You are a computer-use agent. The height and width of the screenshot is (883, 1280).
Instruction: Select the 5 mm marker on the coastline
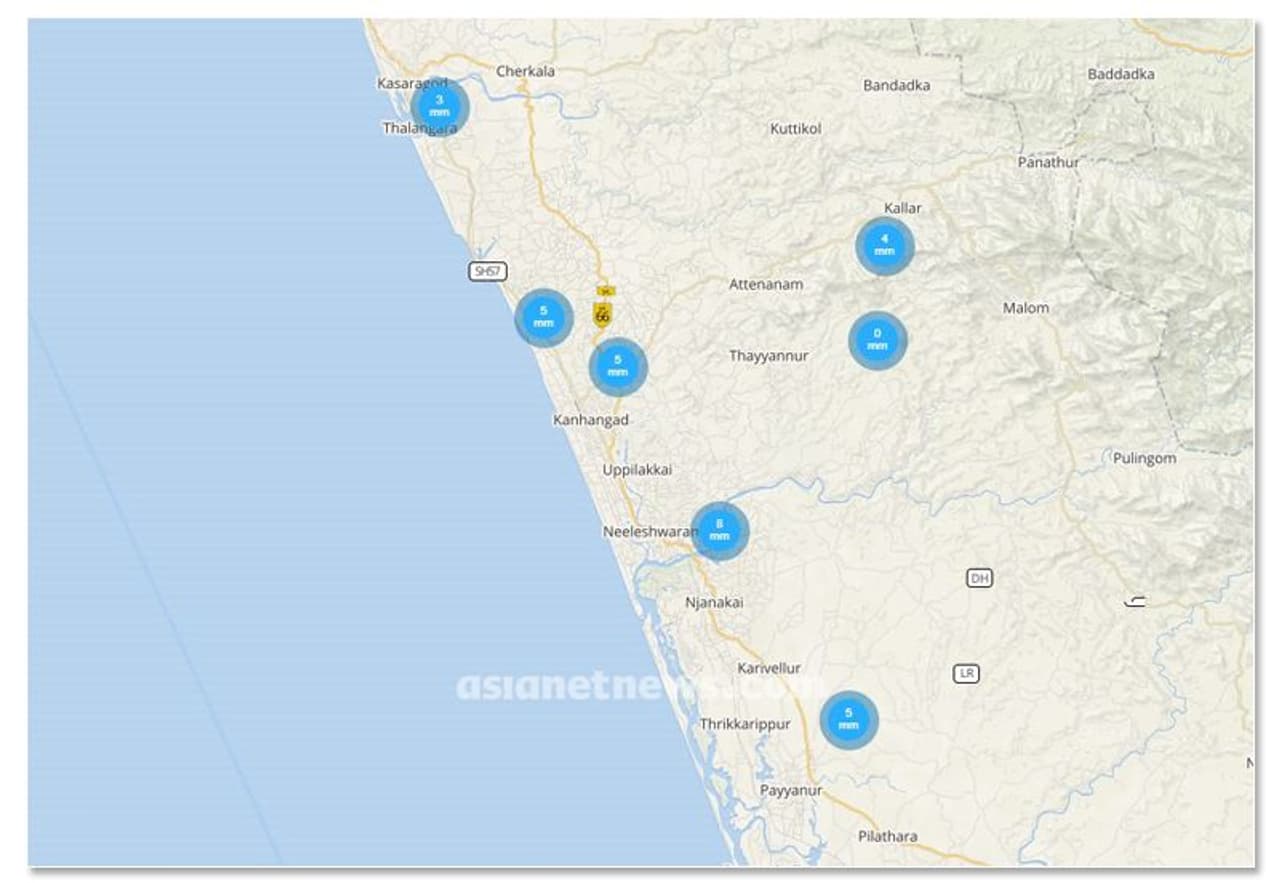543,317
